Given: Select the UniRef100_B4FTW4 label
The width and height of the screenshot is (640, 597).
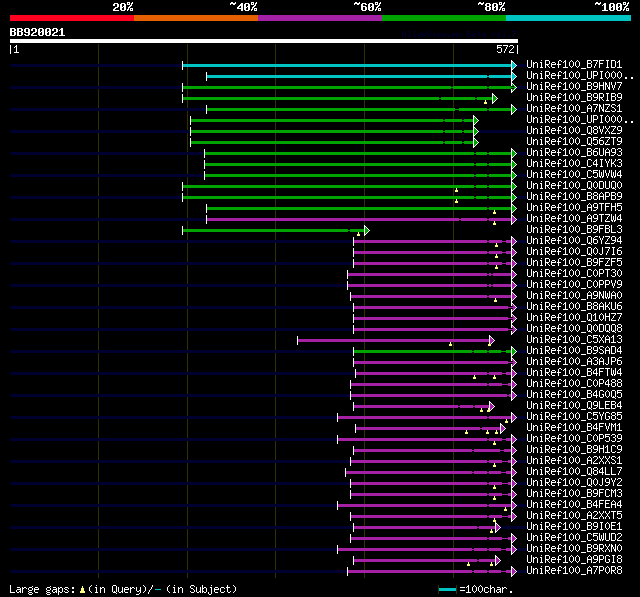Looking at the screenshot, I should (x=574, y=373).
